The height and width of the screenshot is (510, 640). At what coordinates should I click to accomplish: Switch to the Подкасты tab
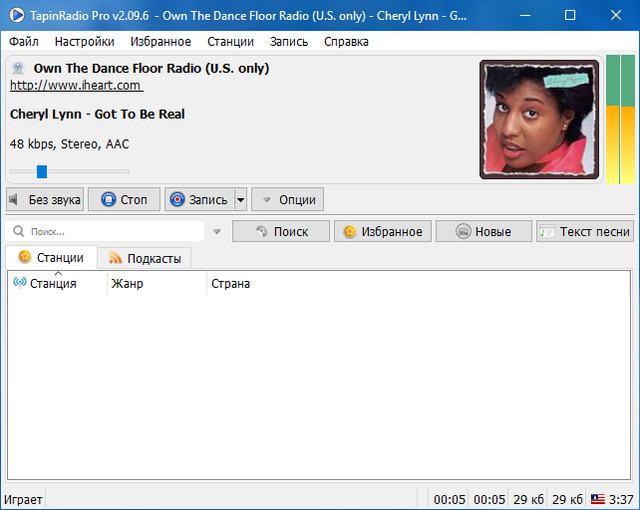(x=144, y=258)
